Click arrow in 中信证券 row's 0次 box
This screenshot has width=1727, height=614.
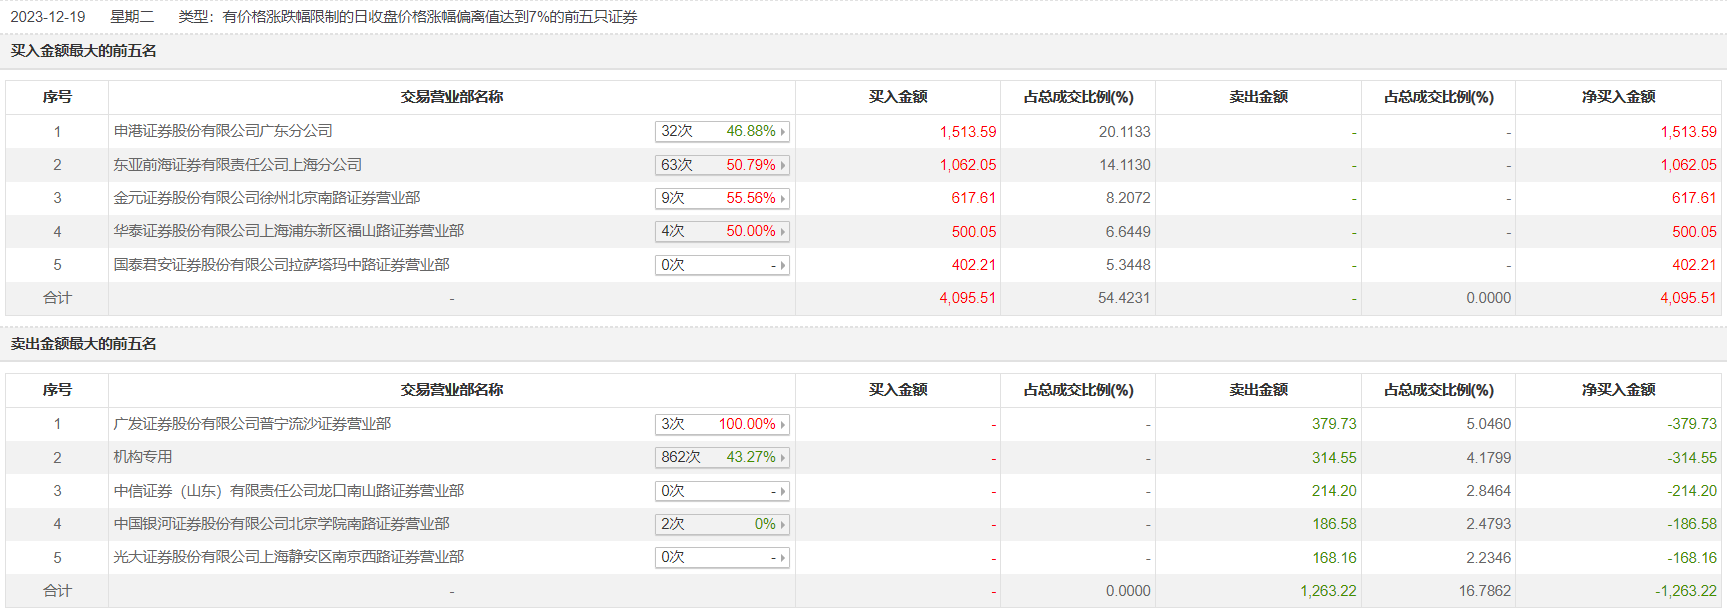783,492
